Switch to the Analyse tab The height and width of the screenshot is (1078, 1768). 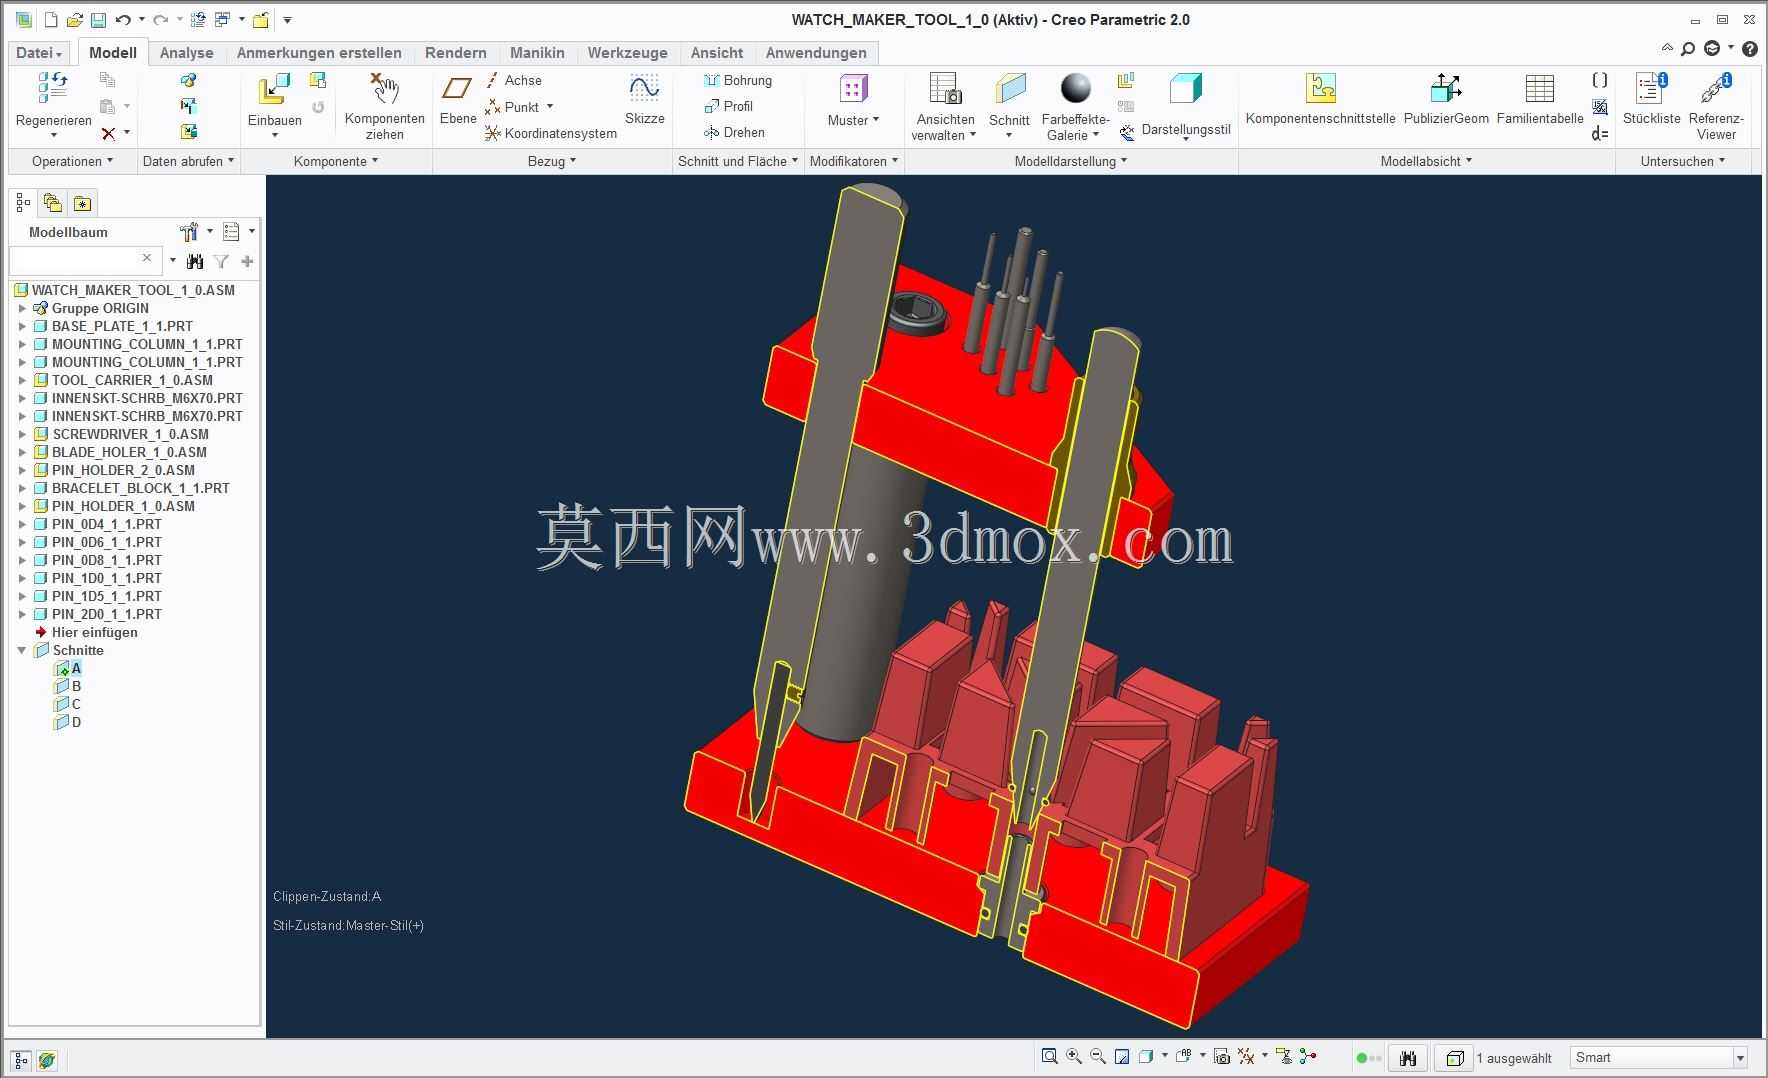[186, 53]
